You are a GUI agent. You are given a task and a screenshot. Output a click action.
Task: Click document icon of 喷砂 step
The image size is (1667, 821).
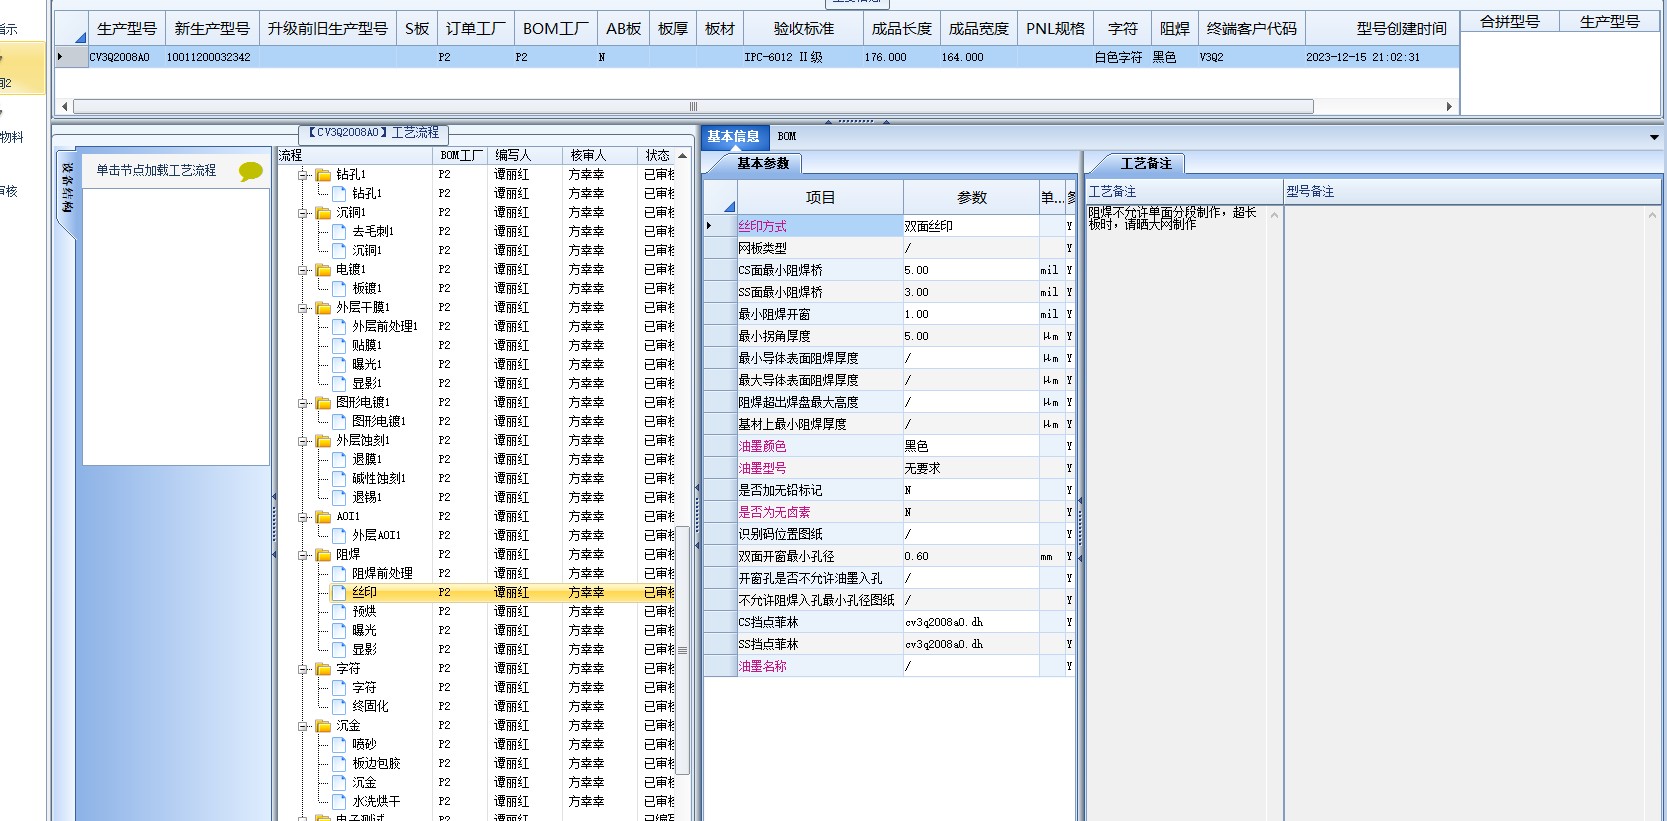pos(339,744)
